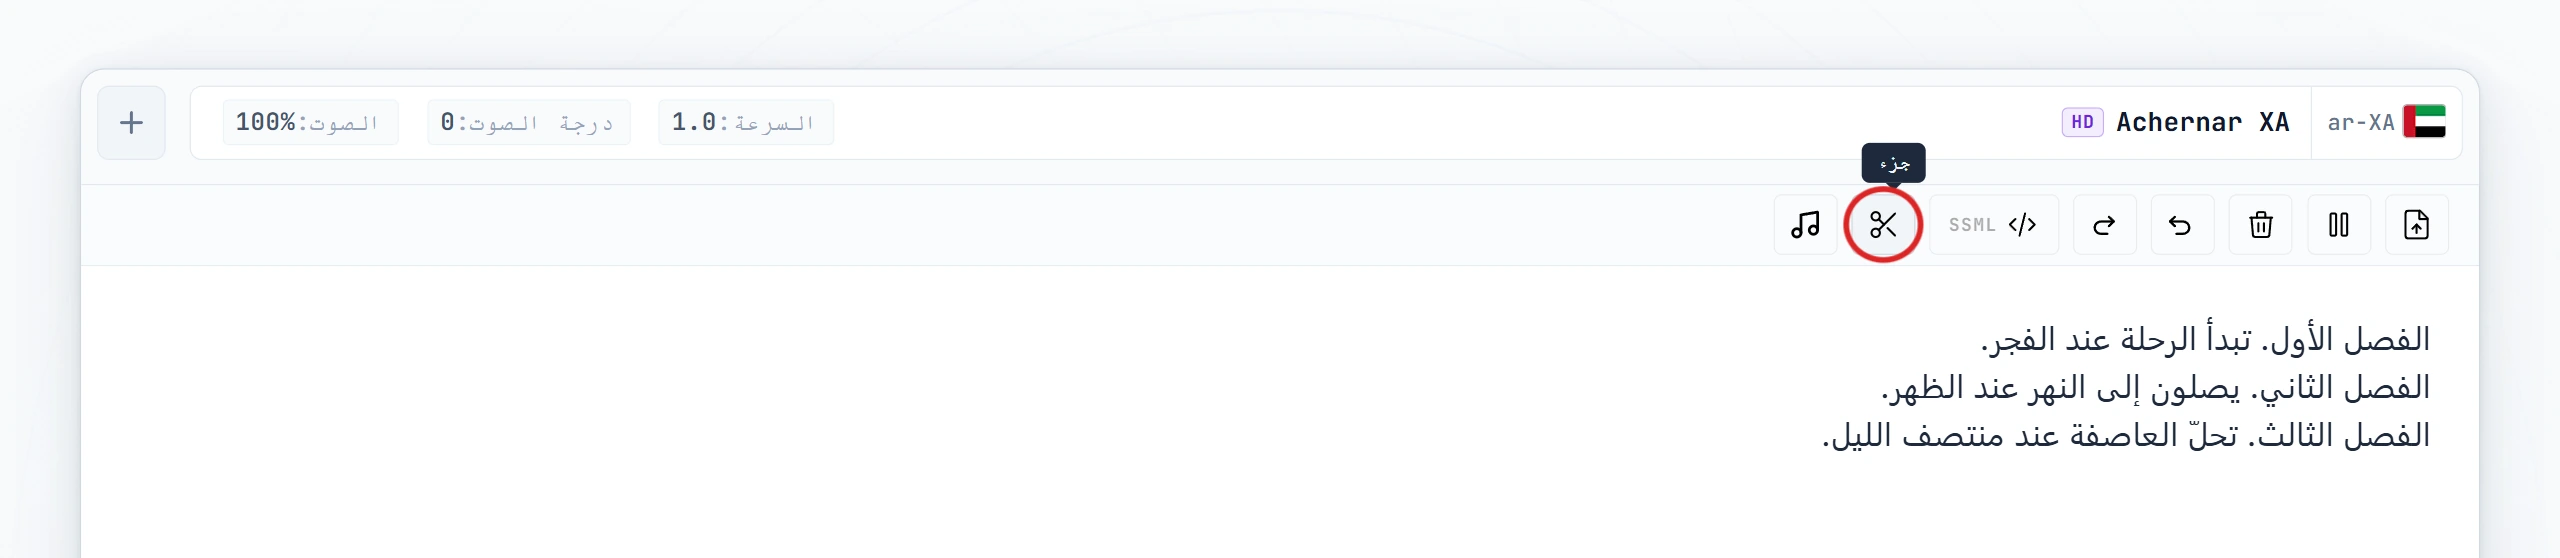The width and height of the screenshot is (2560, 558).
Task: Place cursor in the second chapter line
Action: (x=2155, y=388)
